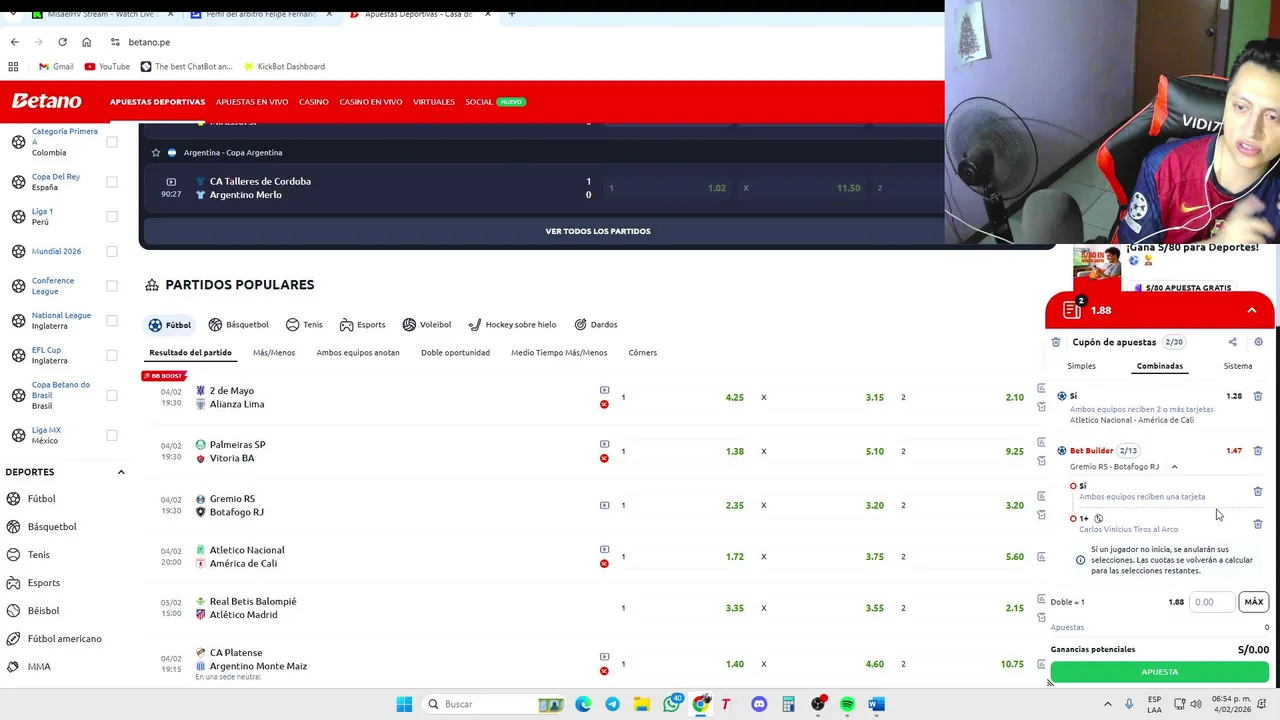Switch to Simples bet tab
Image resolution: width=1280 pixels, height=720 pixels.
[1081, 366]
